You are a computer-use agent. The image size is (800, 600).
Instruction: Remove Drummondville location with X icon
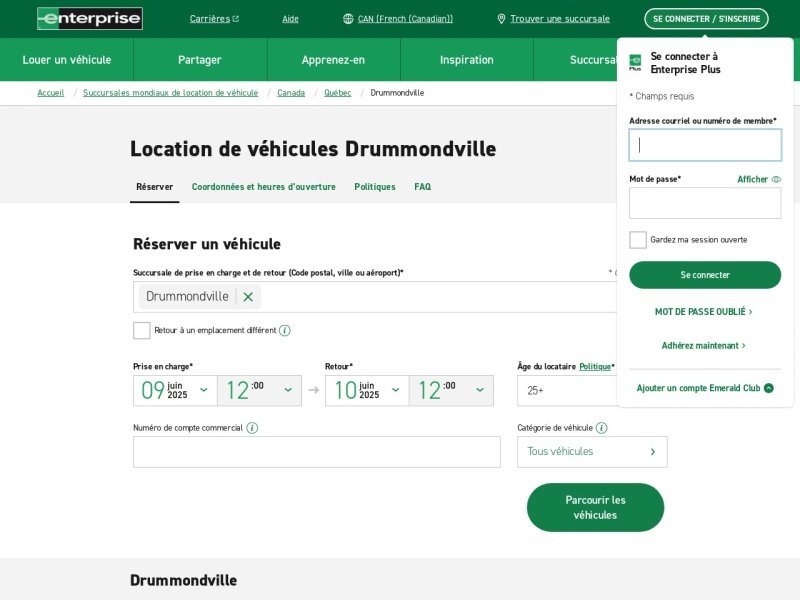pyautogui.click(x=248, y=297)
